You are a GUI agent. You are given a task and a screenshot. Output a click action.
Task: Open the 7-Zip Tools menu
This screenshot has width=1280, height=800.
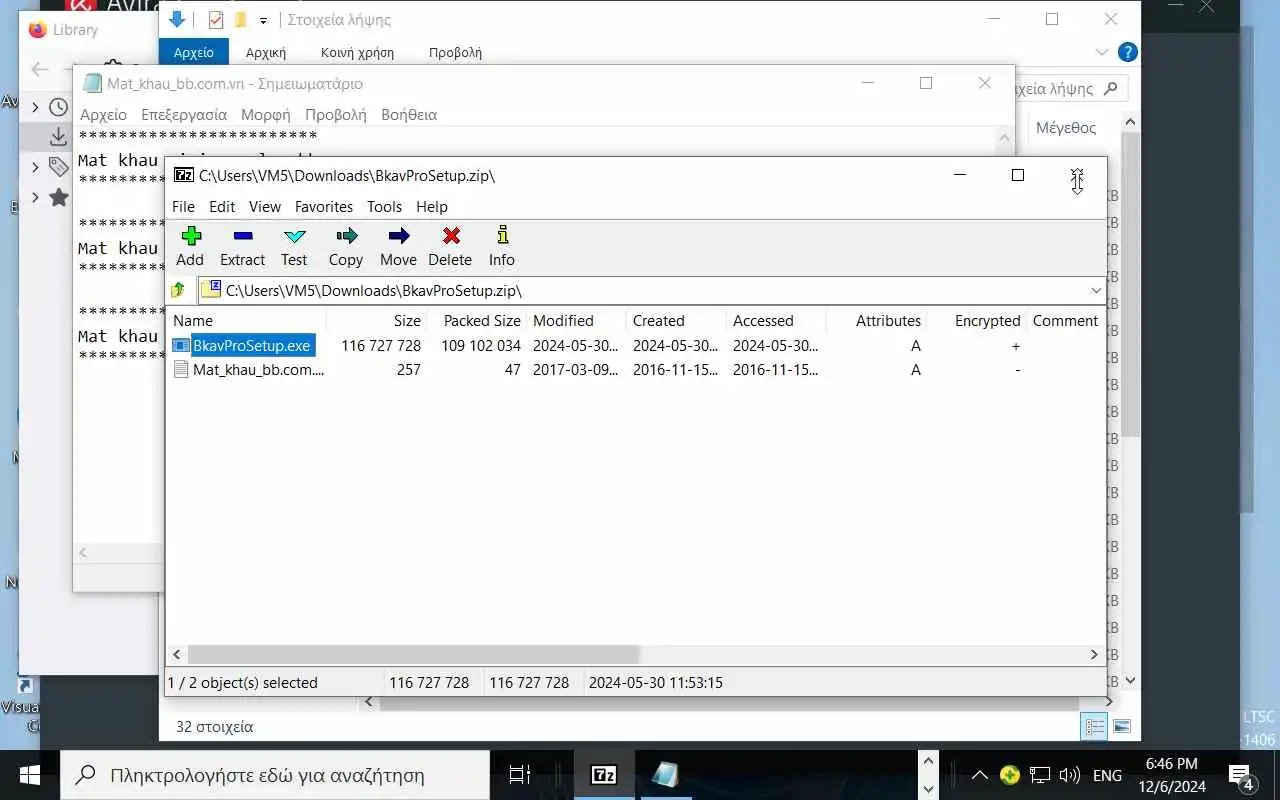384,206
